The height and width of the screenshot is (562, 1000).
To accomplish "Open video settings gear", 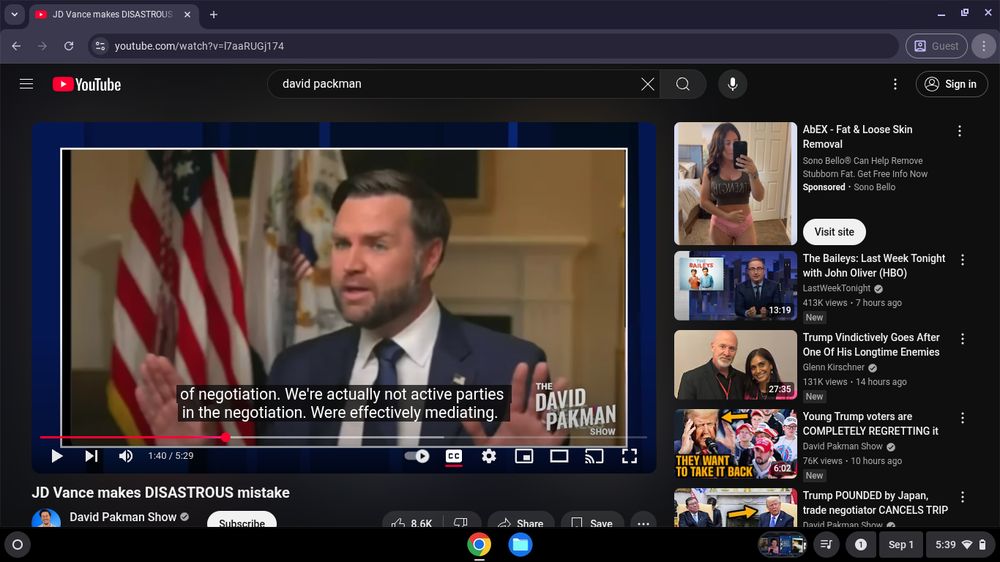I will (x=489, y=456).
